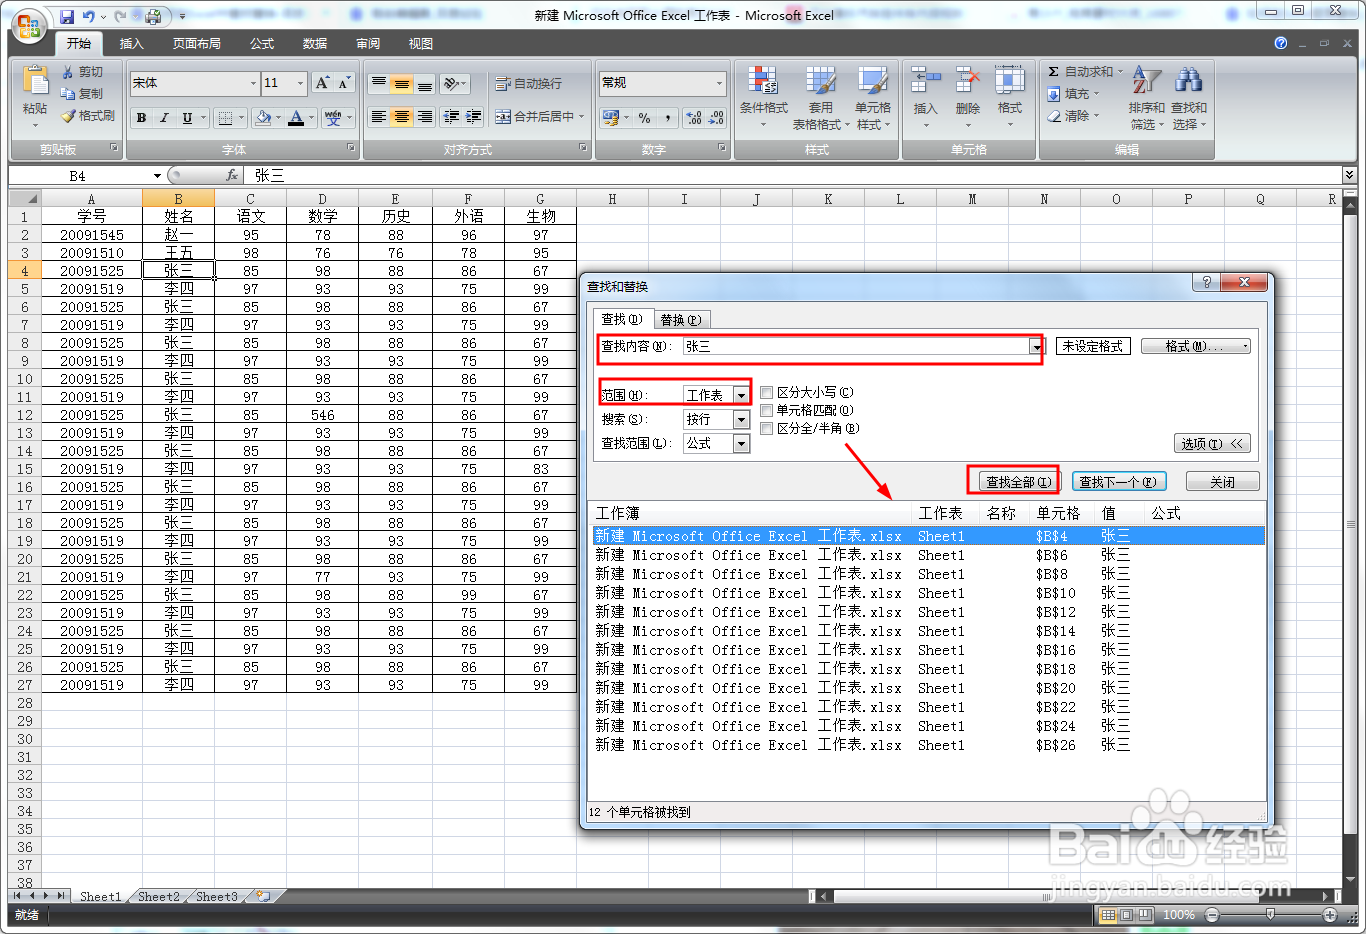Click the Office Button logo
Screen dimensions: 1366x934
point(28,24)
